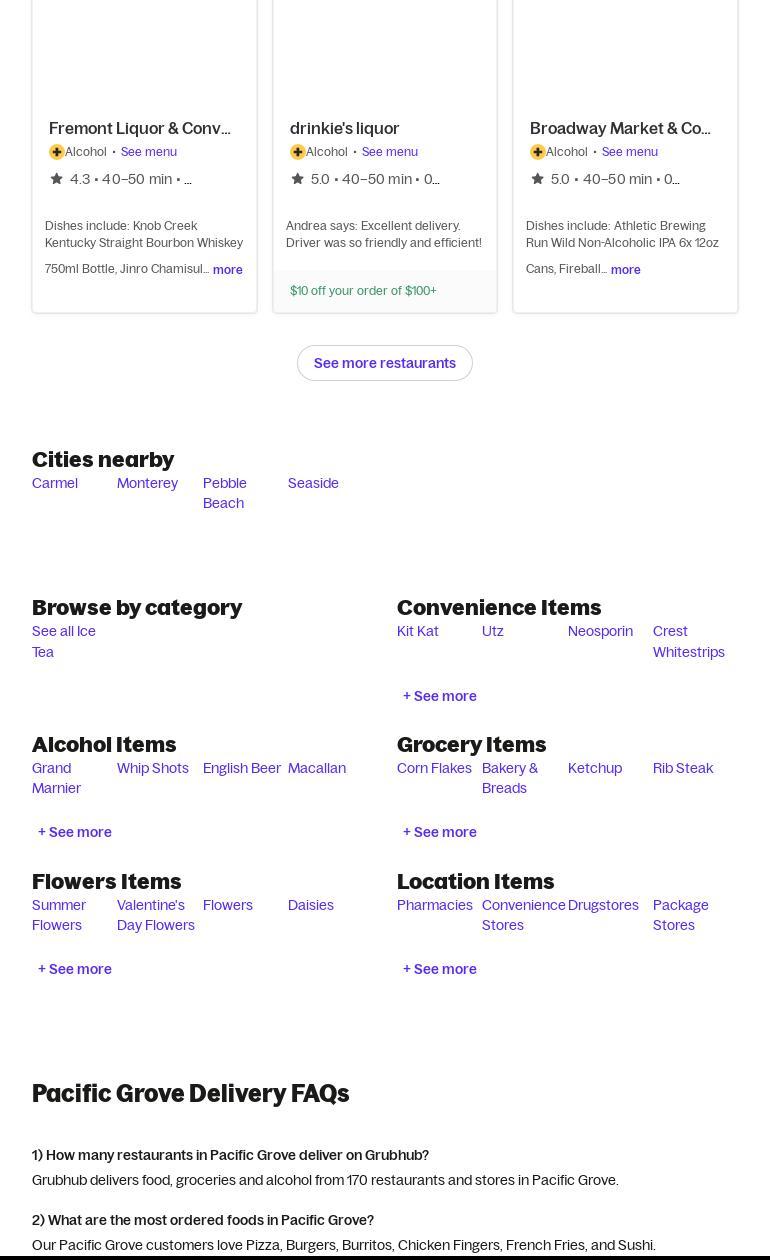770x1260 pixels.
Task: Expand the Grocery Items See more link
Action: click(x=440, y=831)
